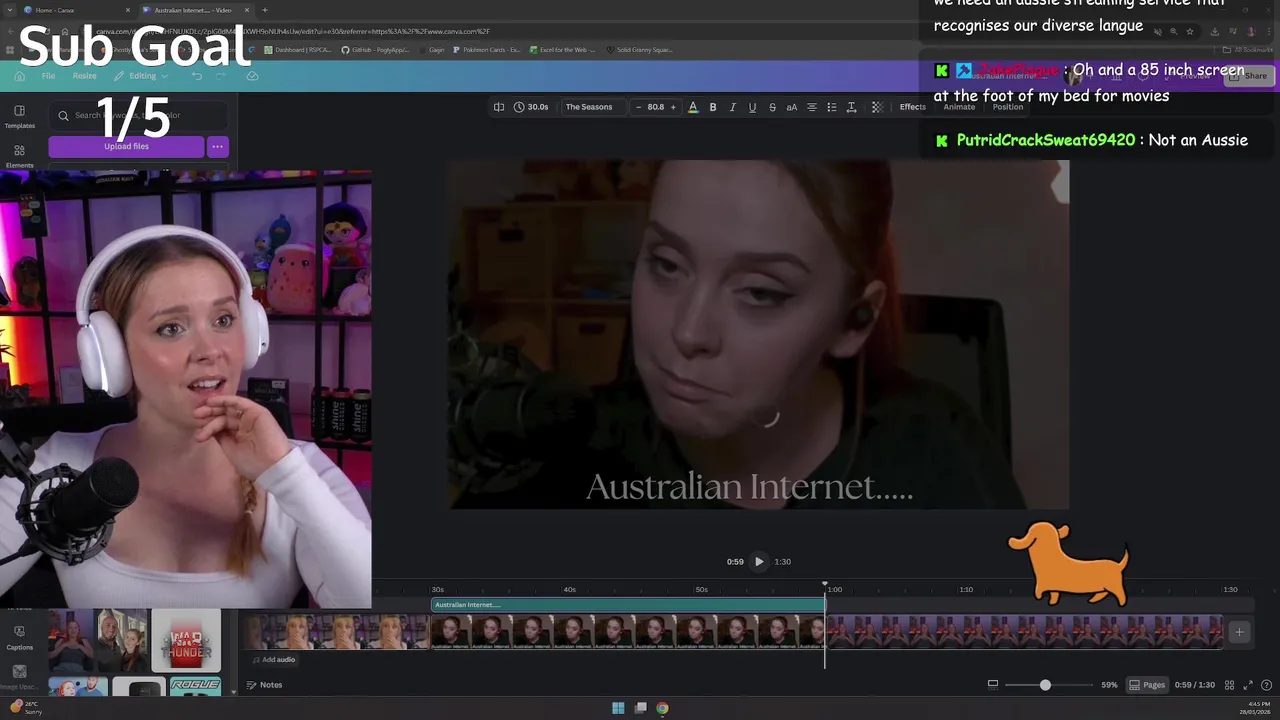Toggle underline text formatting
The width and height of the screenshot is (1280, 720).
click(752, 107)
